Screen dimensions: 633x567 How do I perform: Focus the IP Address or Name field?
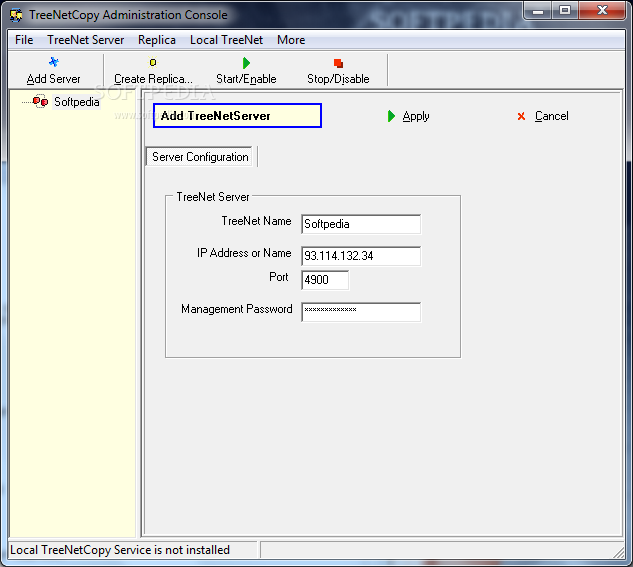pos(361,256)
